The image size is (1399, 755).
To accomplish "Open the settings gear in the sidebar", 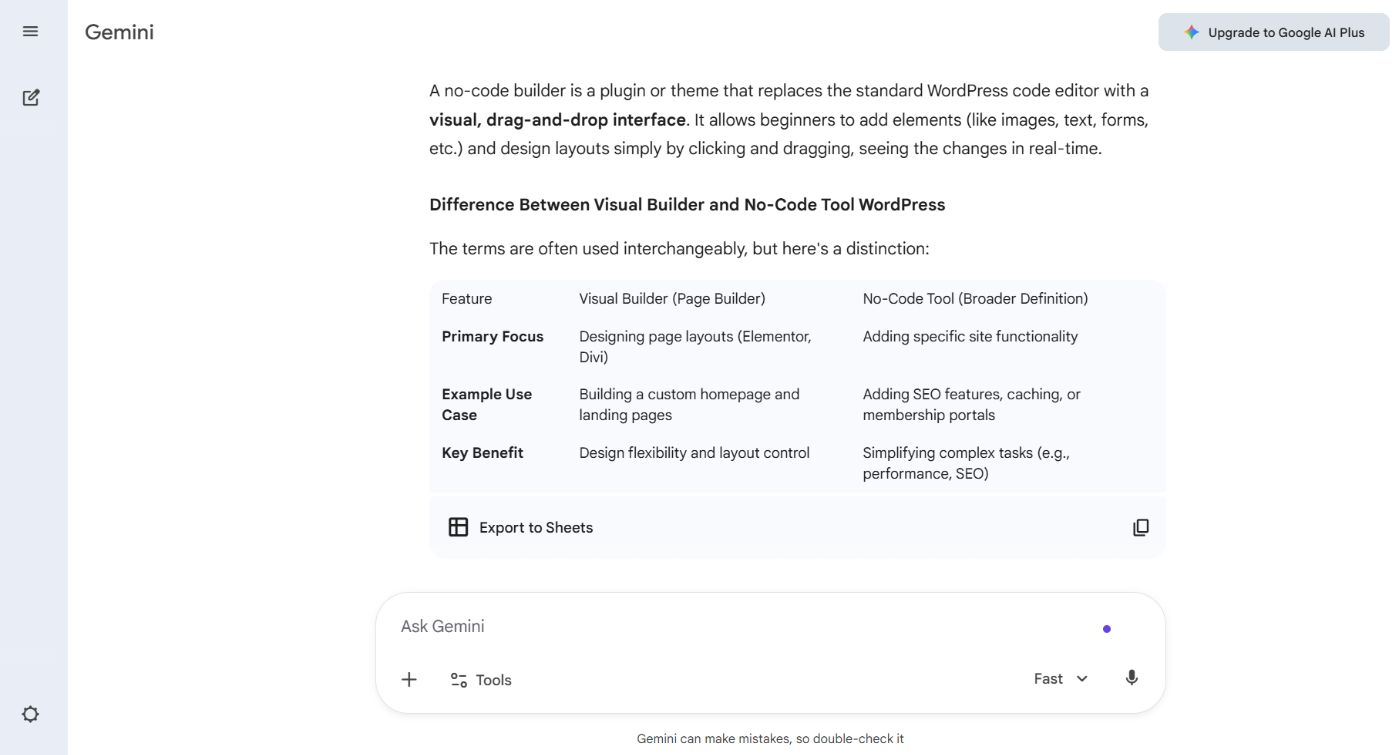I will (31, 714).
